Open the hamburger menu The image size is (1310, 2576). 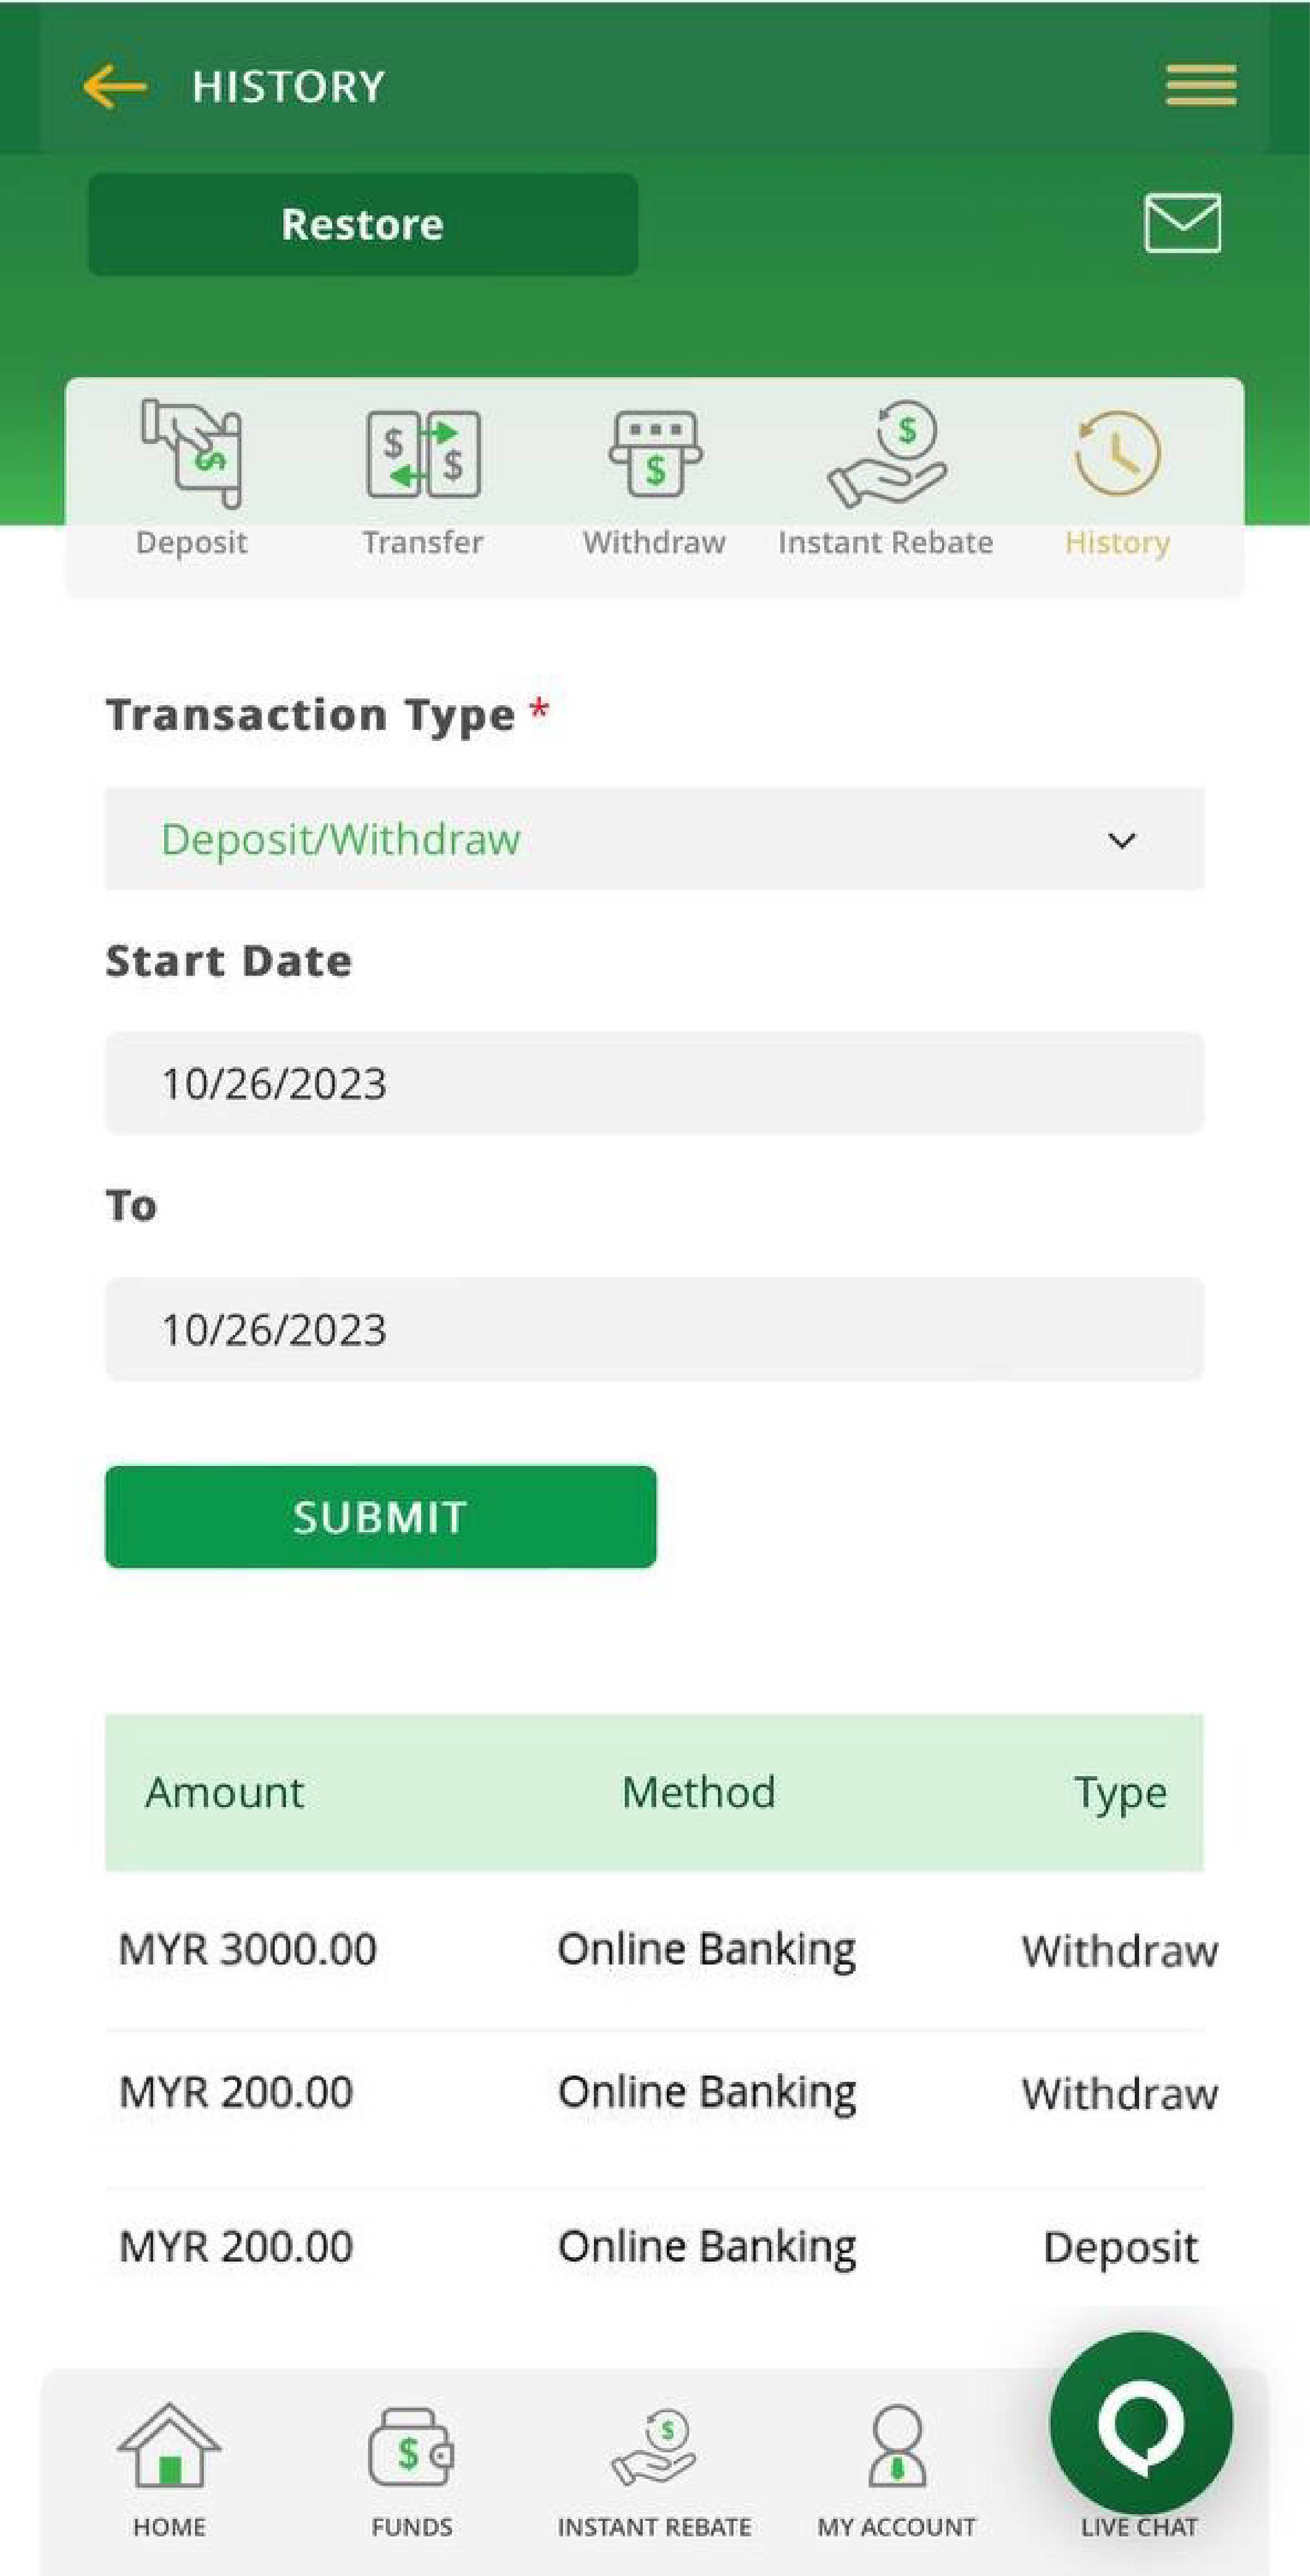pos(1200,85)
